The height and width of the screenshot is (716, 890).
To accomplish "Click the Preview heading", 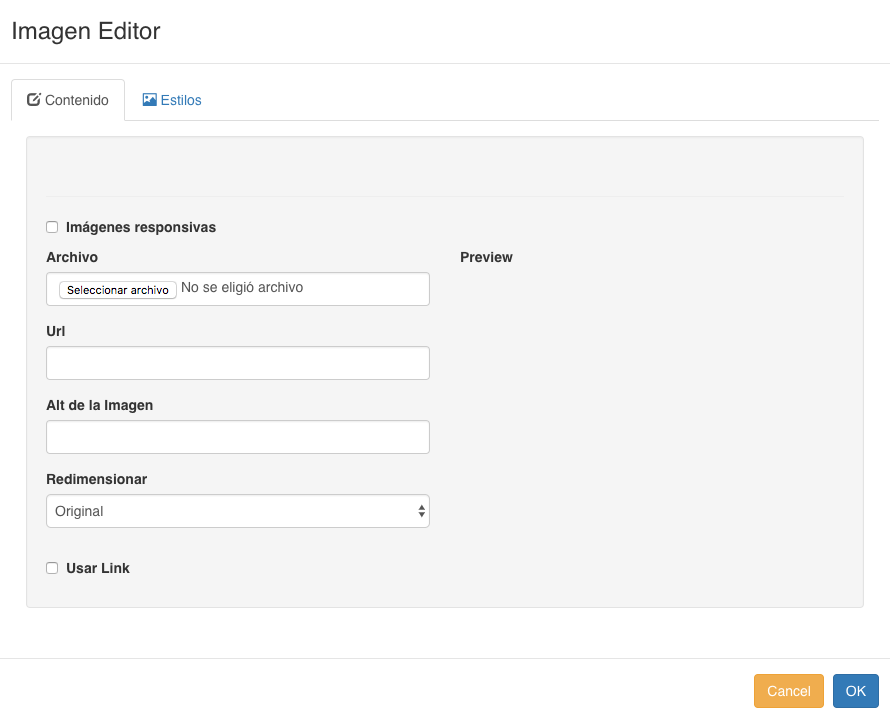I will 486,257.
